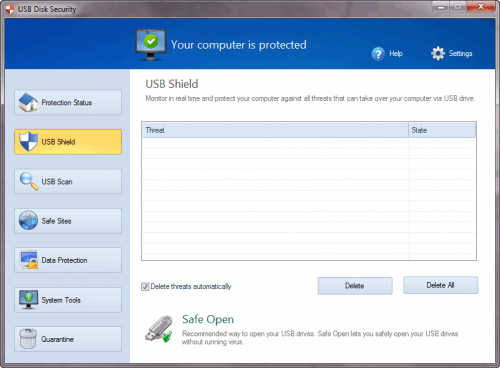Open the Safe Sites section

[68, 221]
